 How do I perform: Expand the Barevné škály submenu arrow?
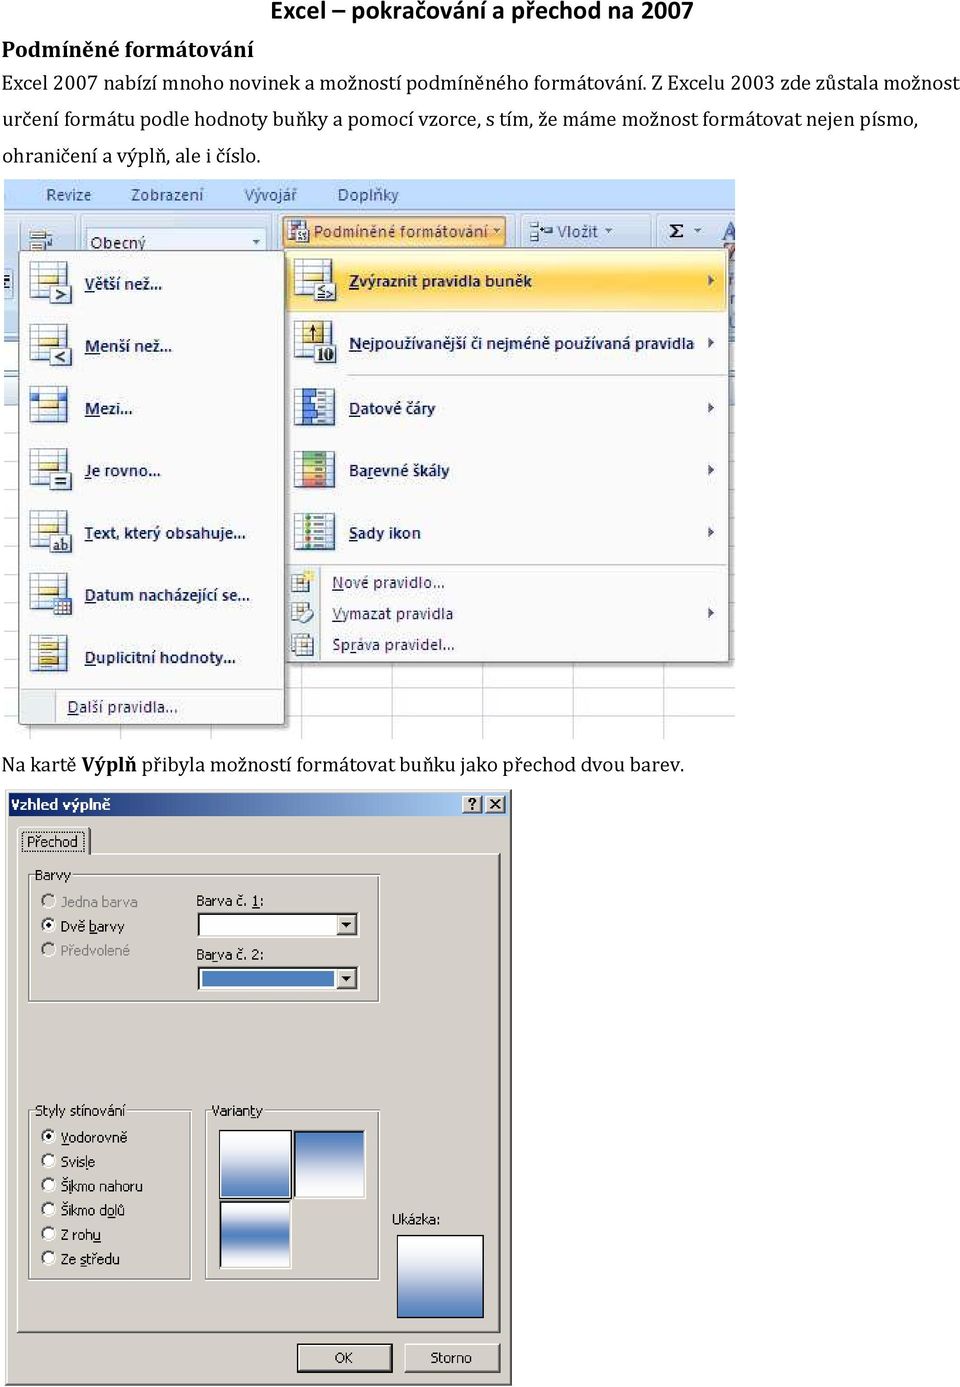711,470
